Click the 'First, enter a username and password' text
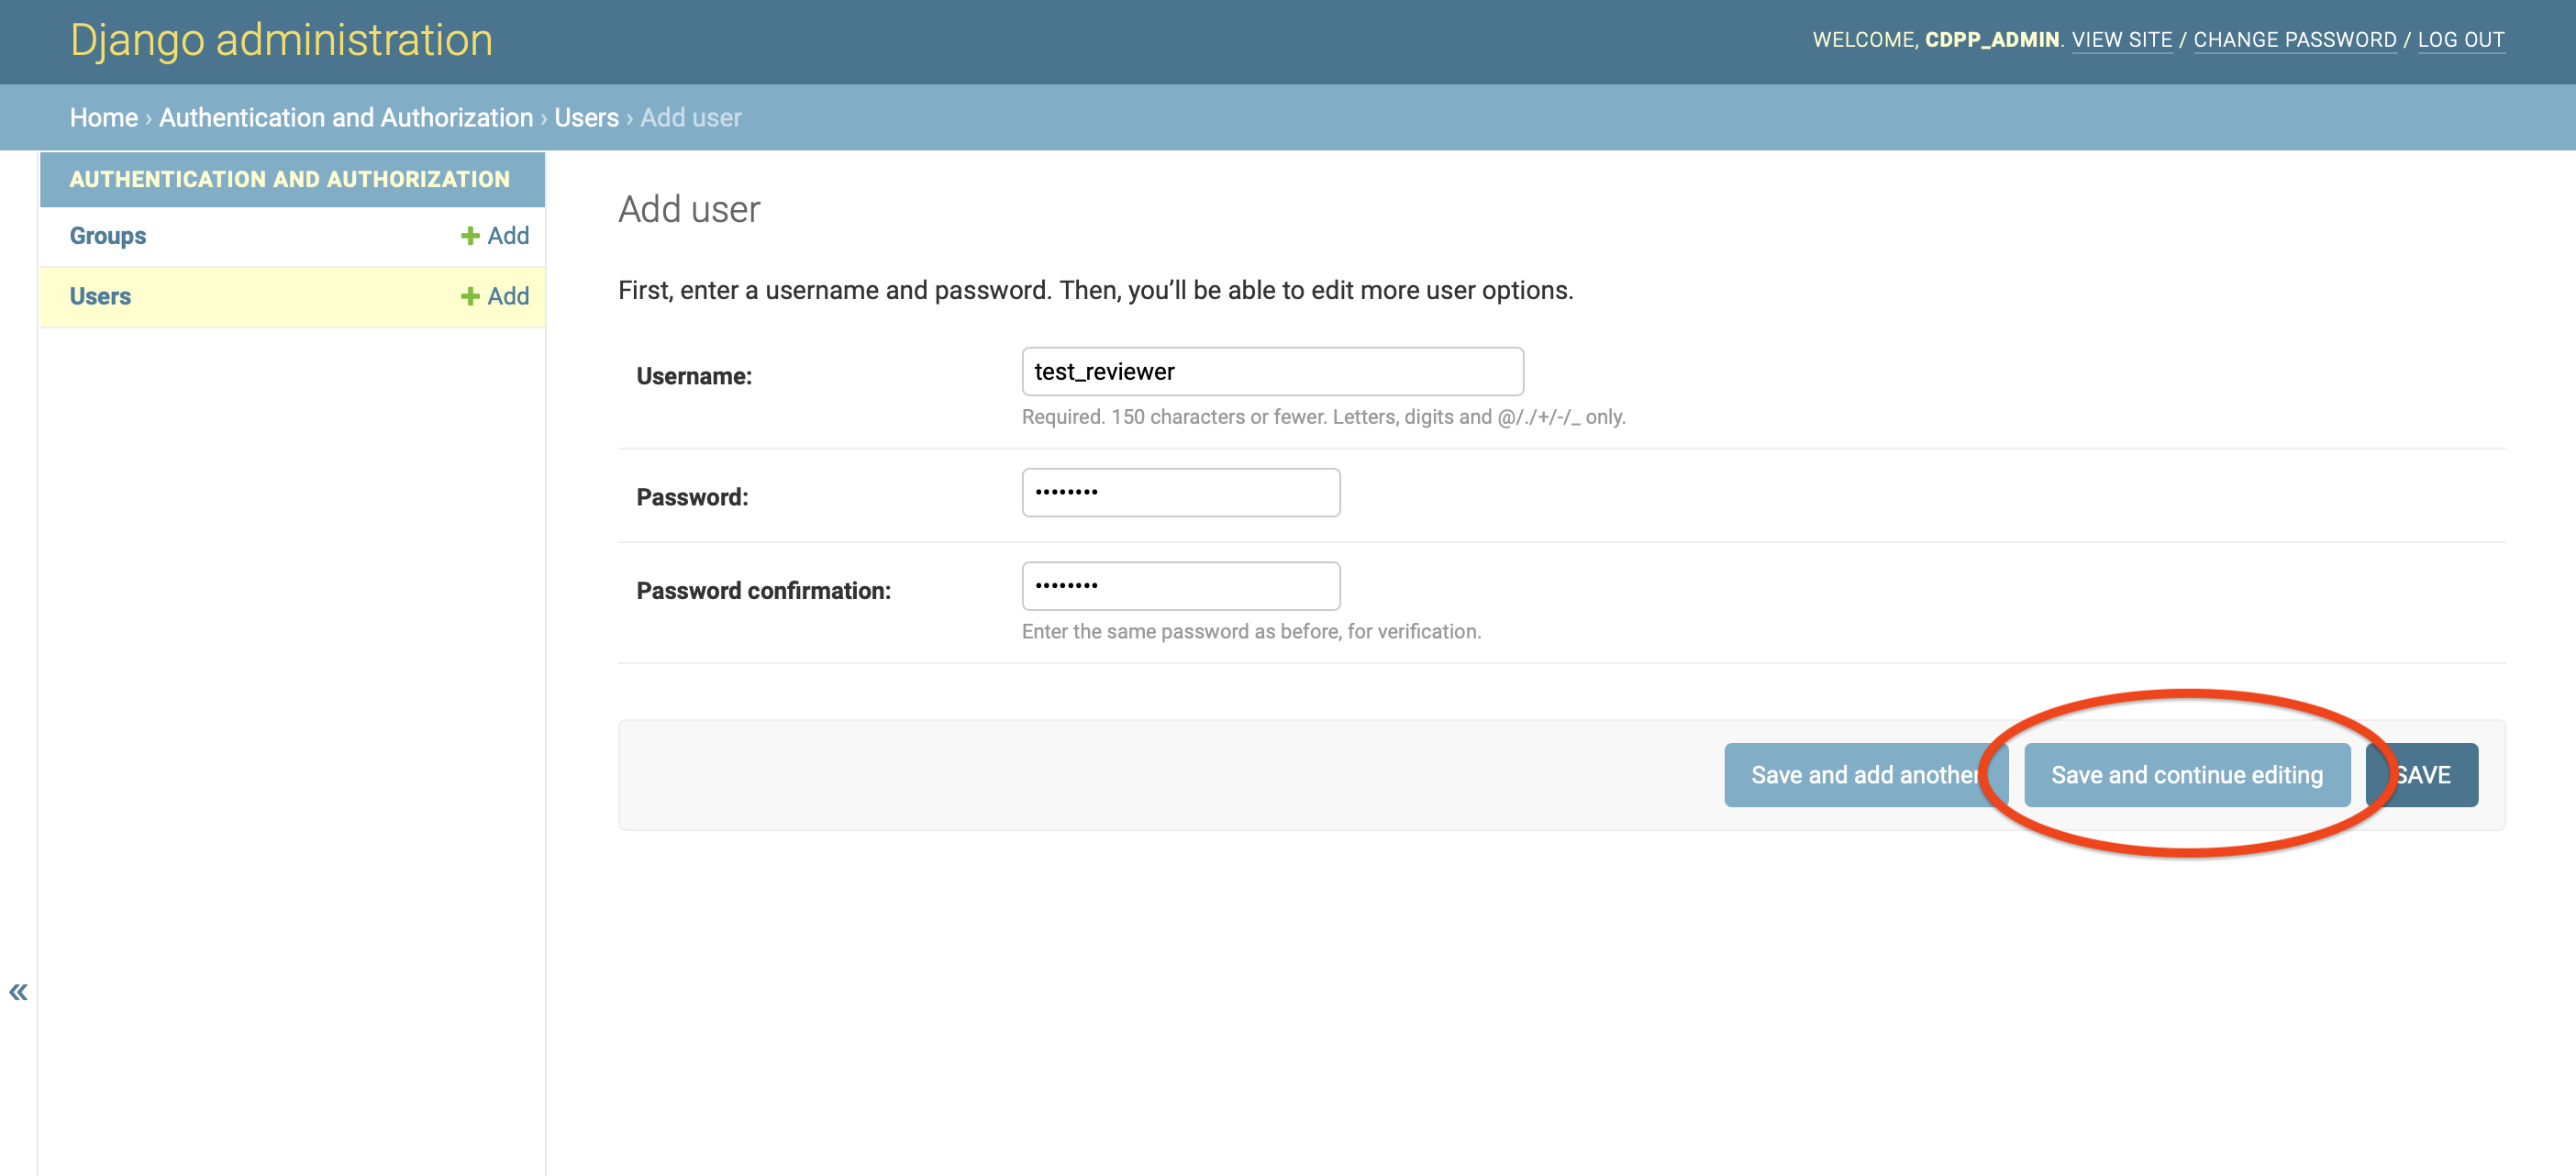This screenshot has width=2576, height=1176. point(1095,290)
